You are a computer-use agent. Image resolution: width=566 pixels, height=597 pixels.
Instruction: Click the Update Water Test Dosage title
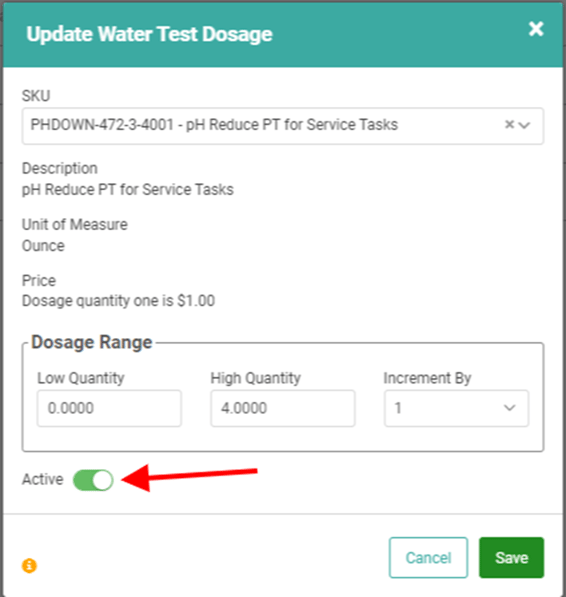coord(149,34)
